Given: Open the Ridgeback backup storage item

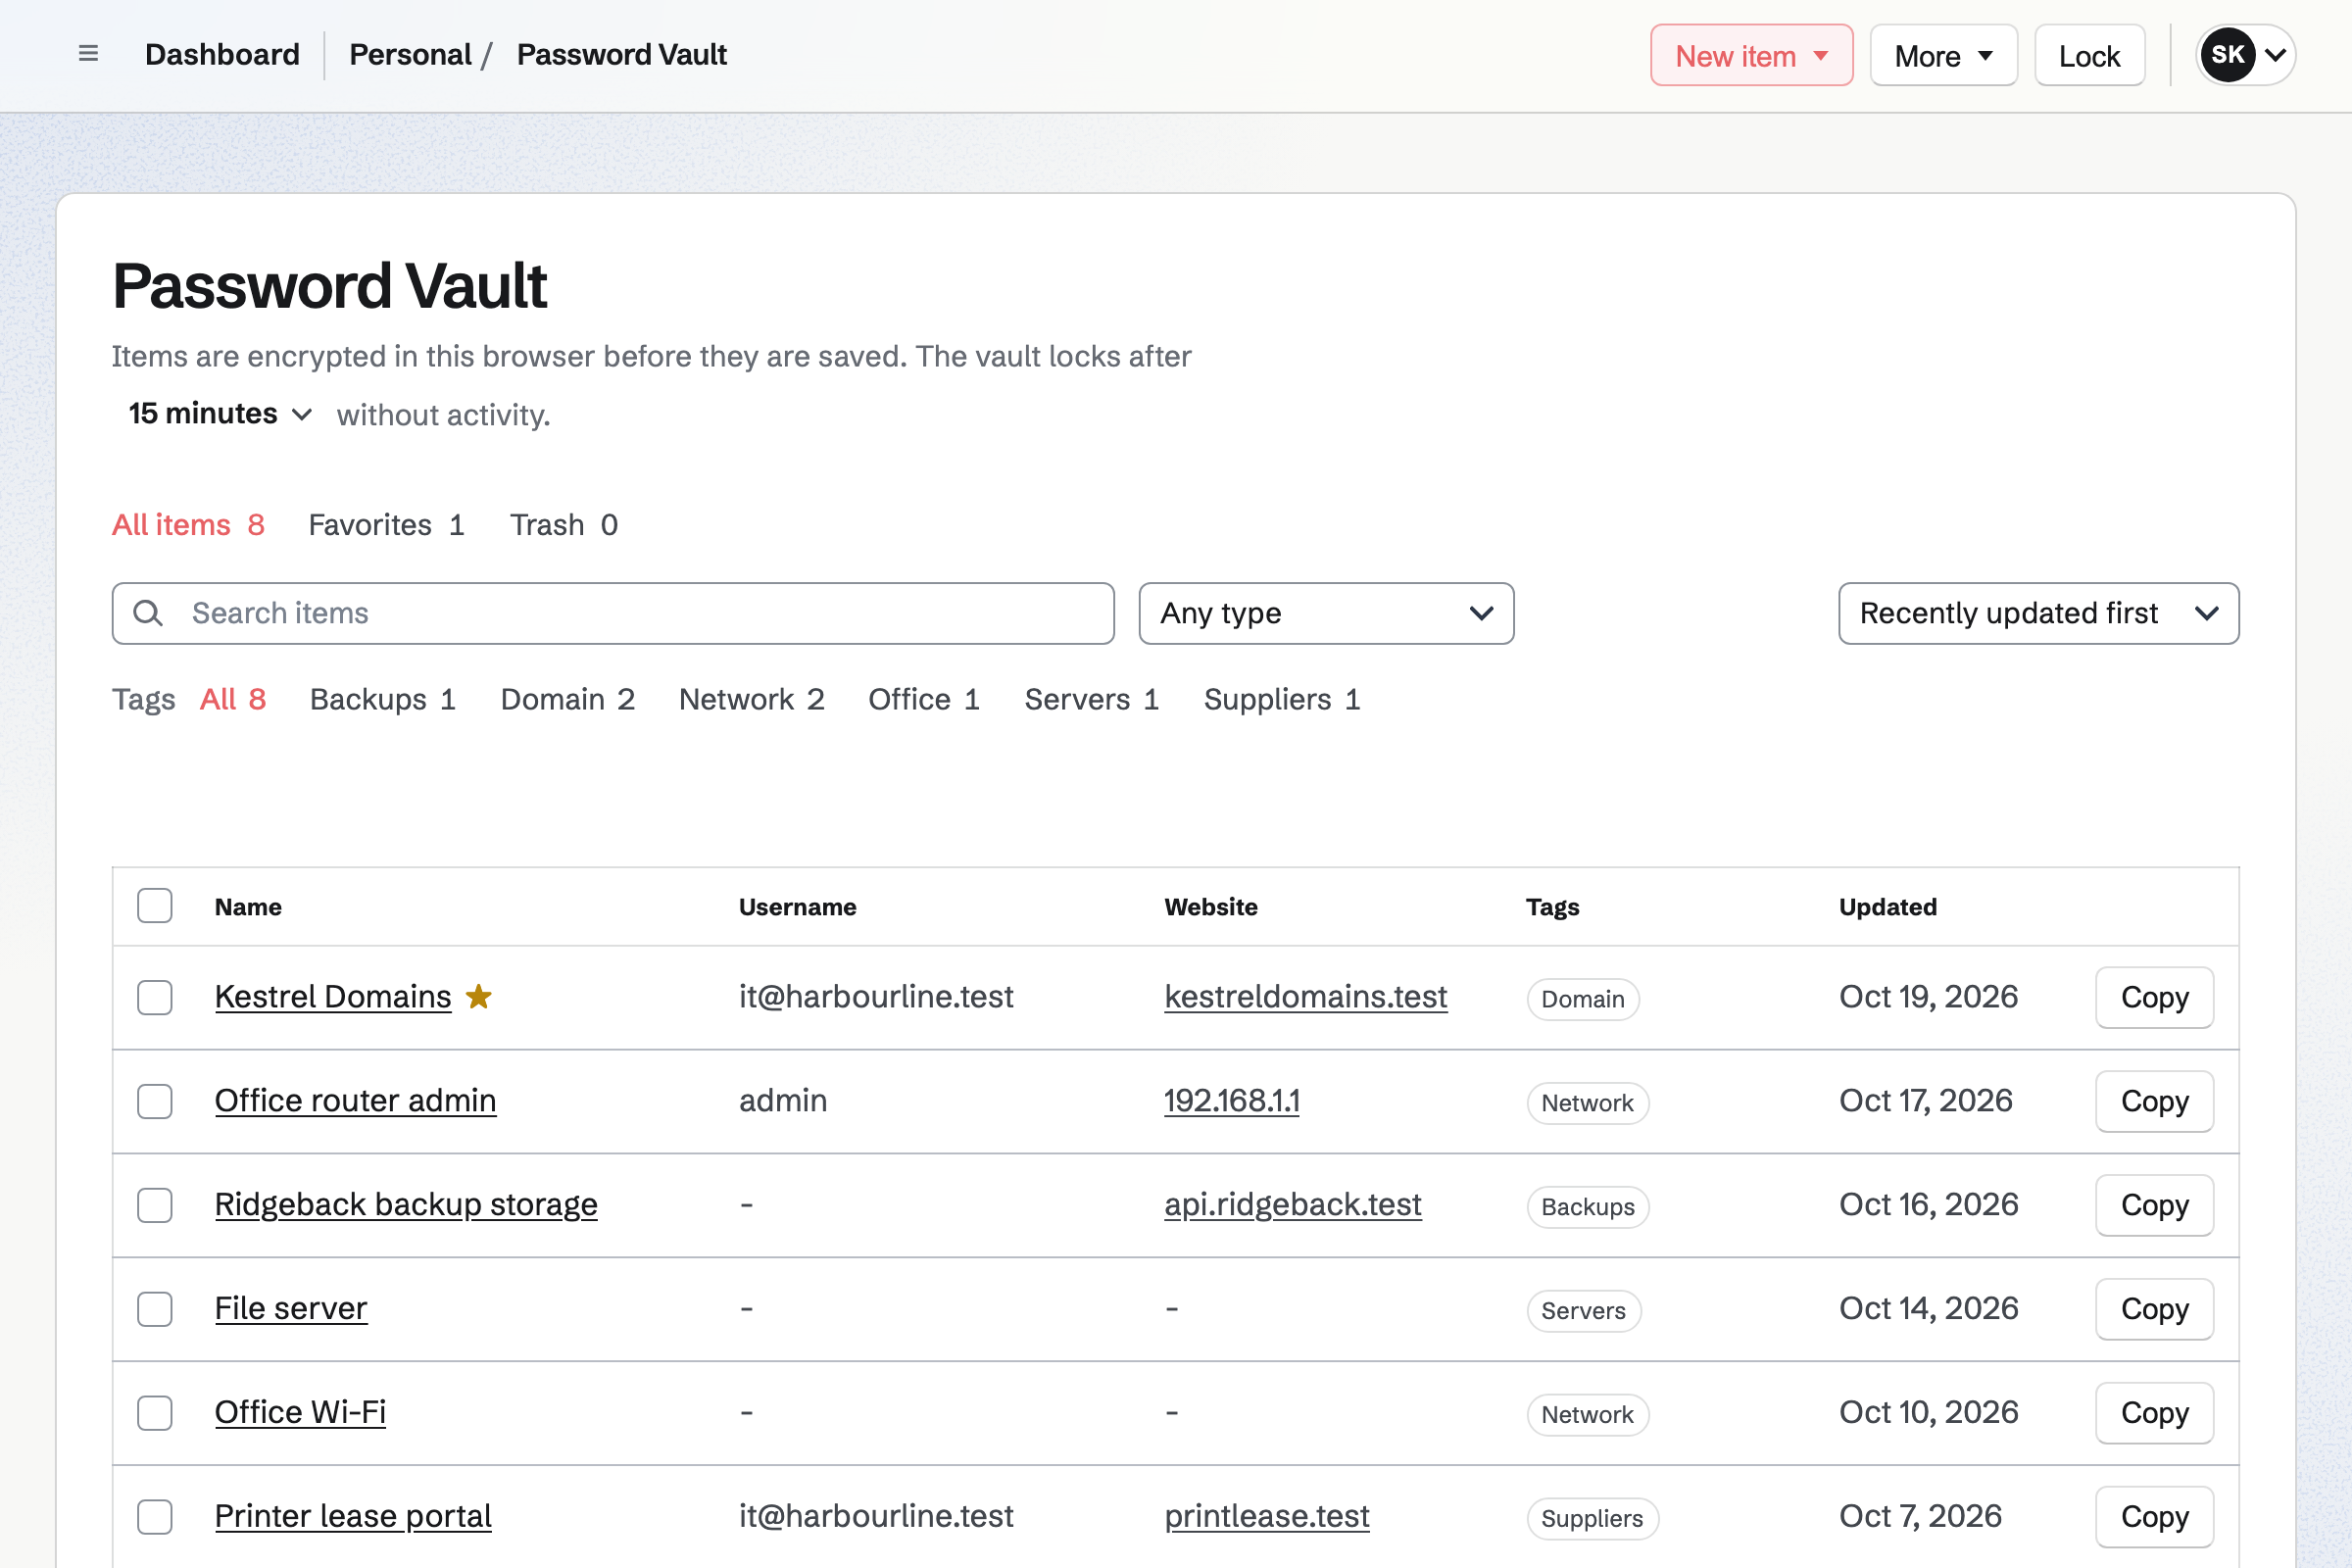Looking at the screenshot, I should point(406,1205).
